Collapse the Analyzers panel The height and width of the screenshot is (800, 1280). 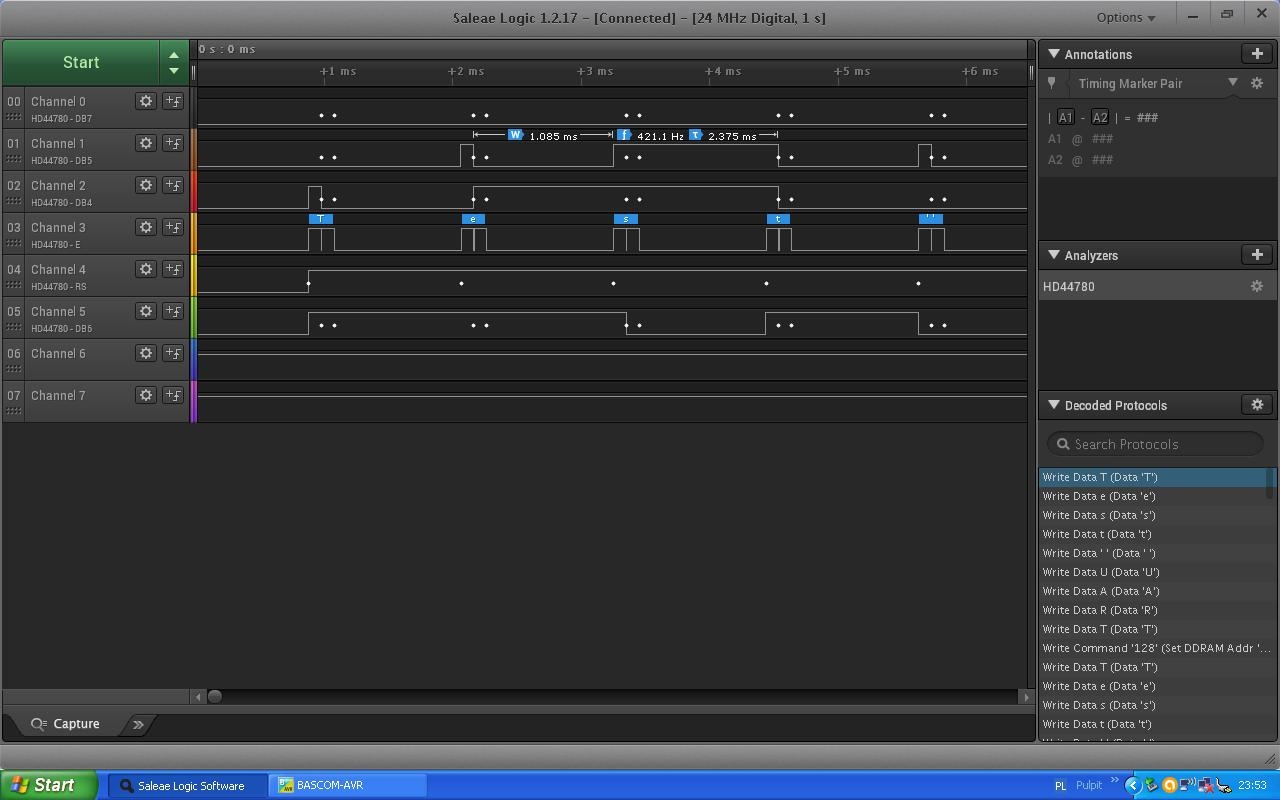point(1053,255)
